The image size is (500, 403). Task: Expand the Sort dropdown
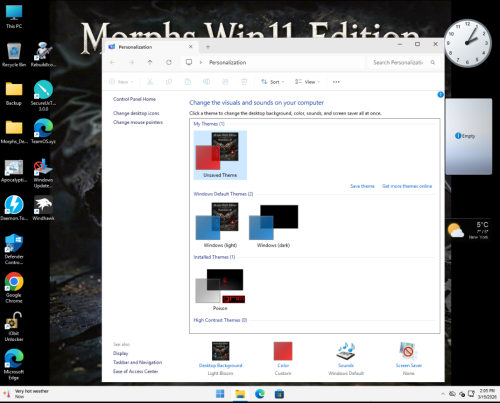coord(273,82)
